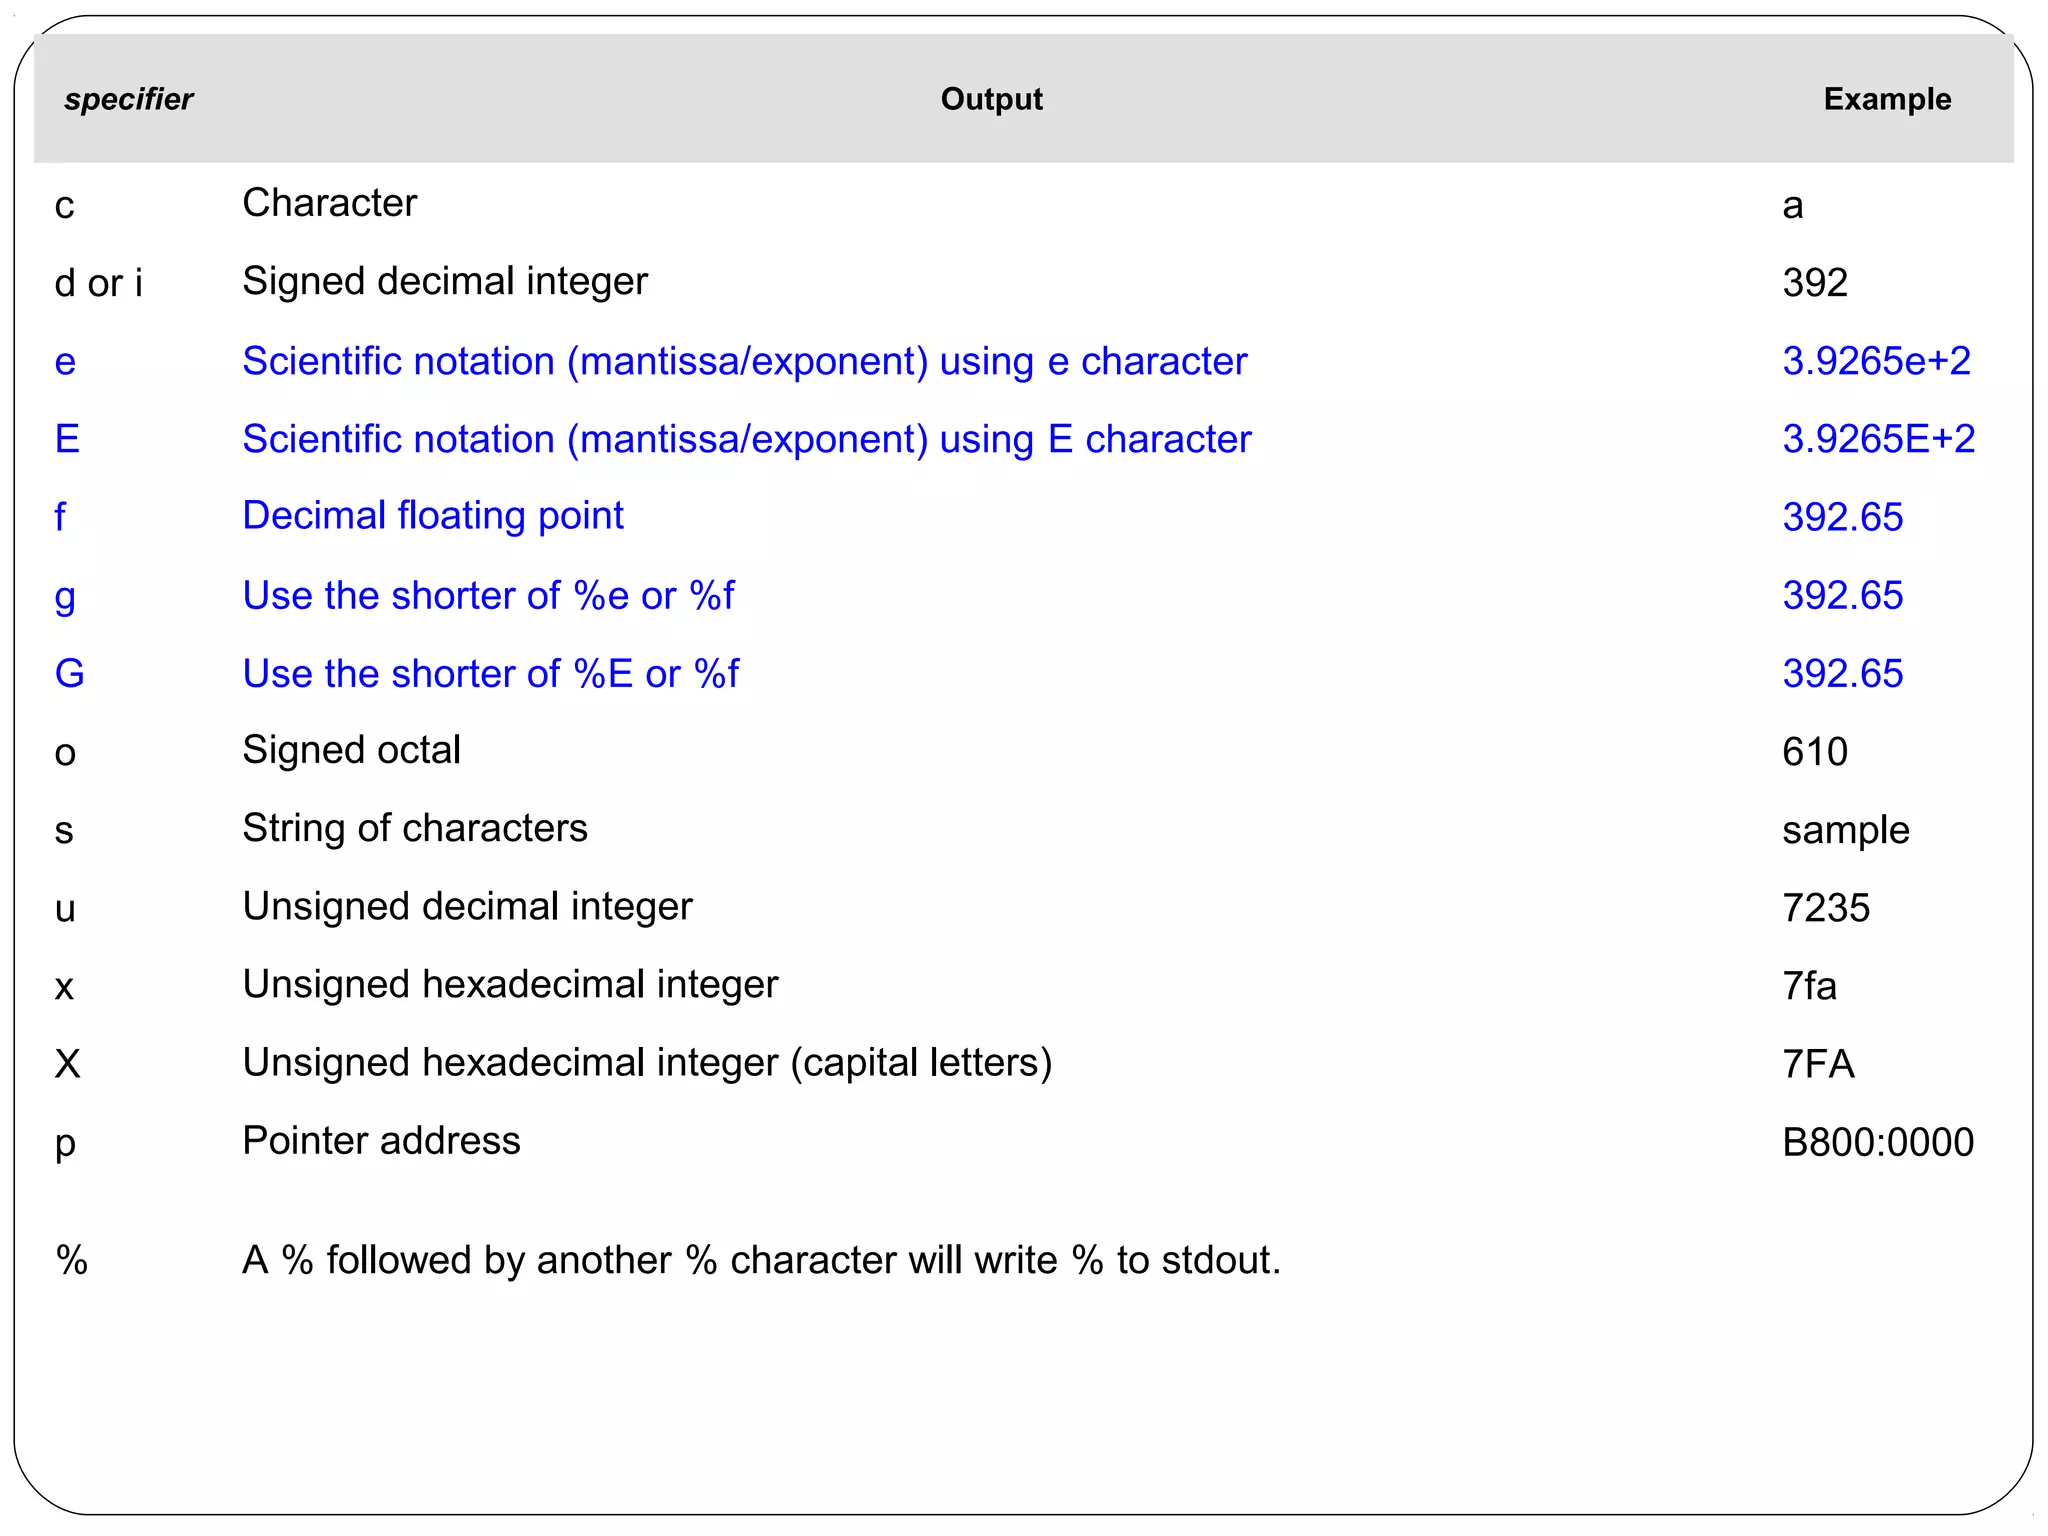Click '392.65' in the f row
Viewport: 2048px width, 1536px height.
(x=1843, y=517)
